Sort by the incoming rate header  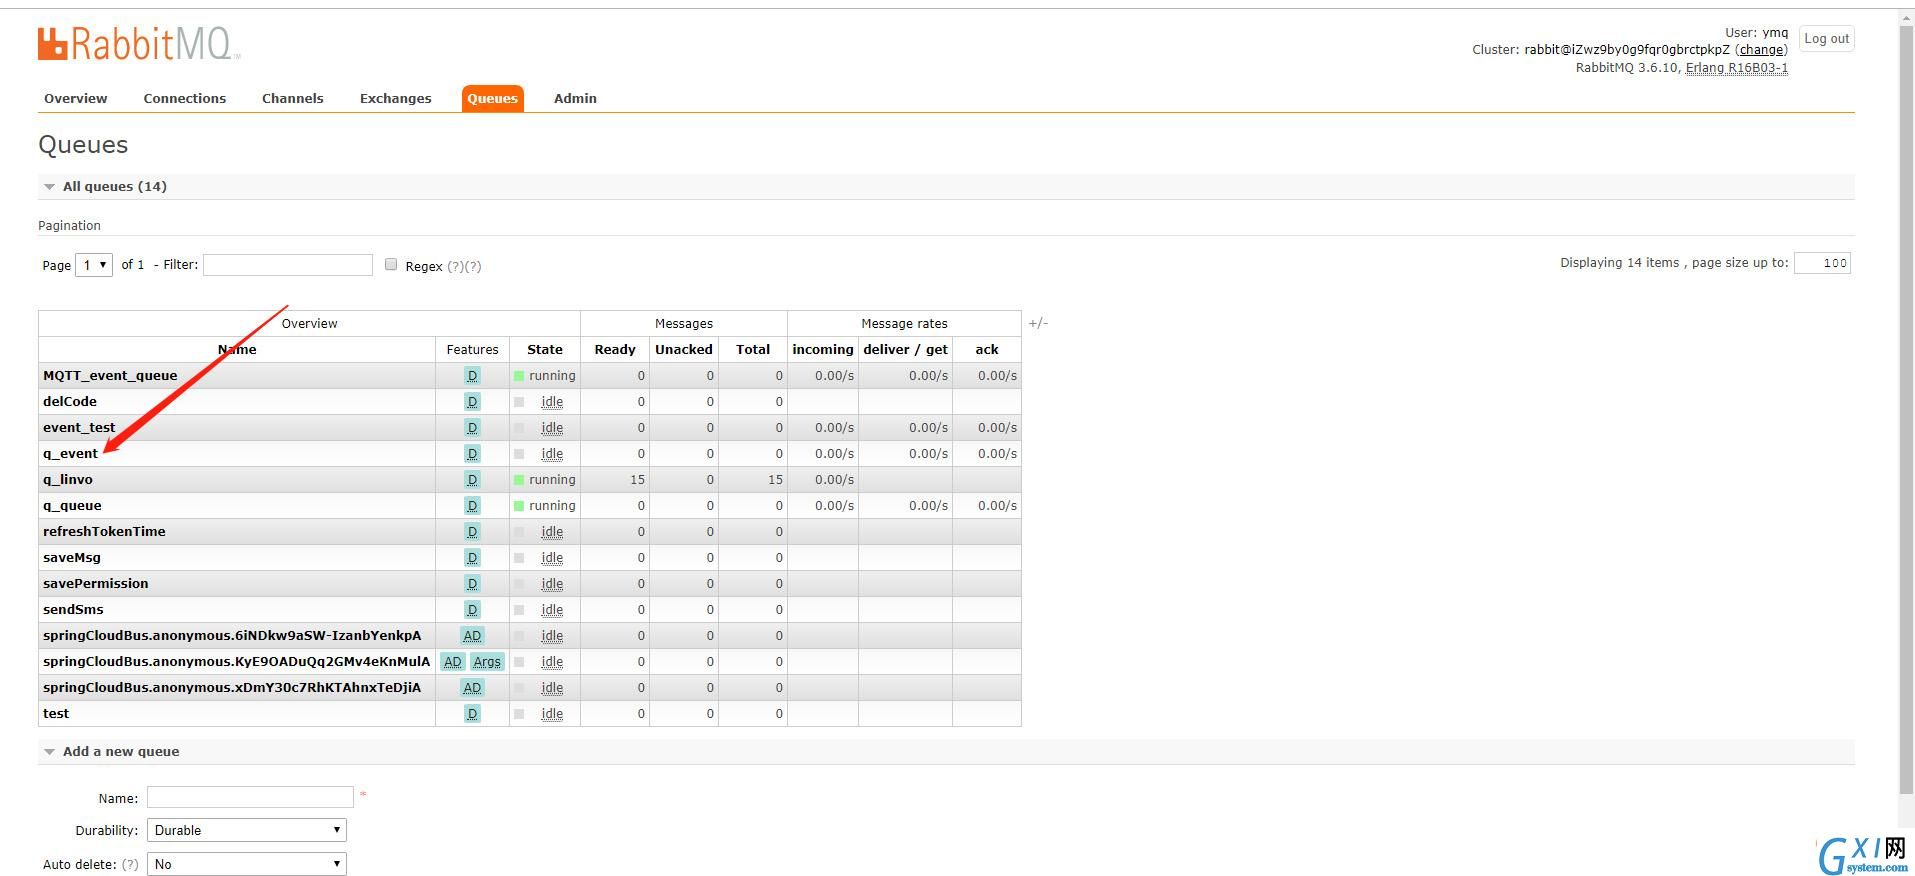tap(823, 349)
